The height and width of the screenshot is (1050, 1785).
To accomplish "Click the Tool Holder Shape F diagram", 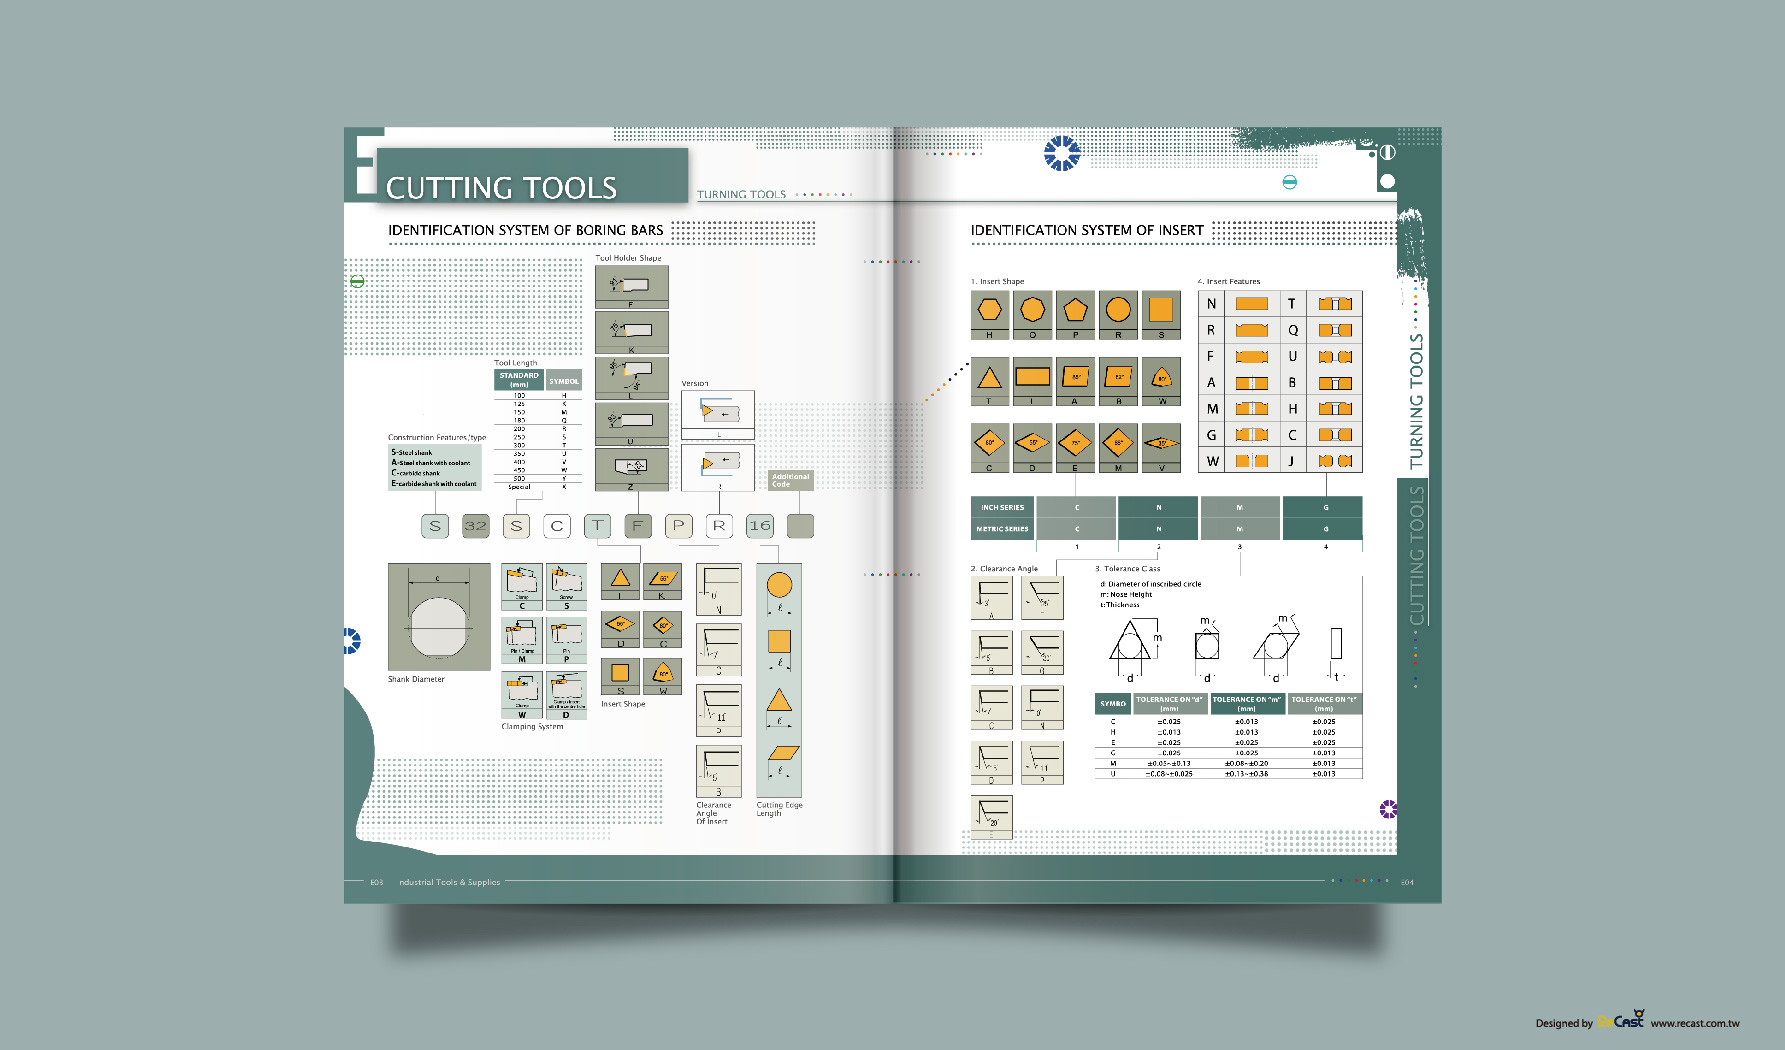I will click(631, 286).
